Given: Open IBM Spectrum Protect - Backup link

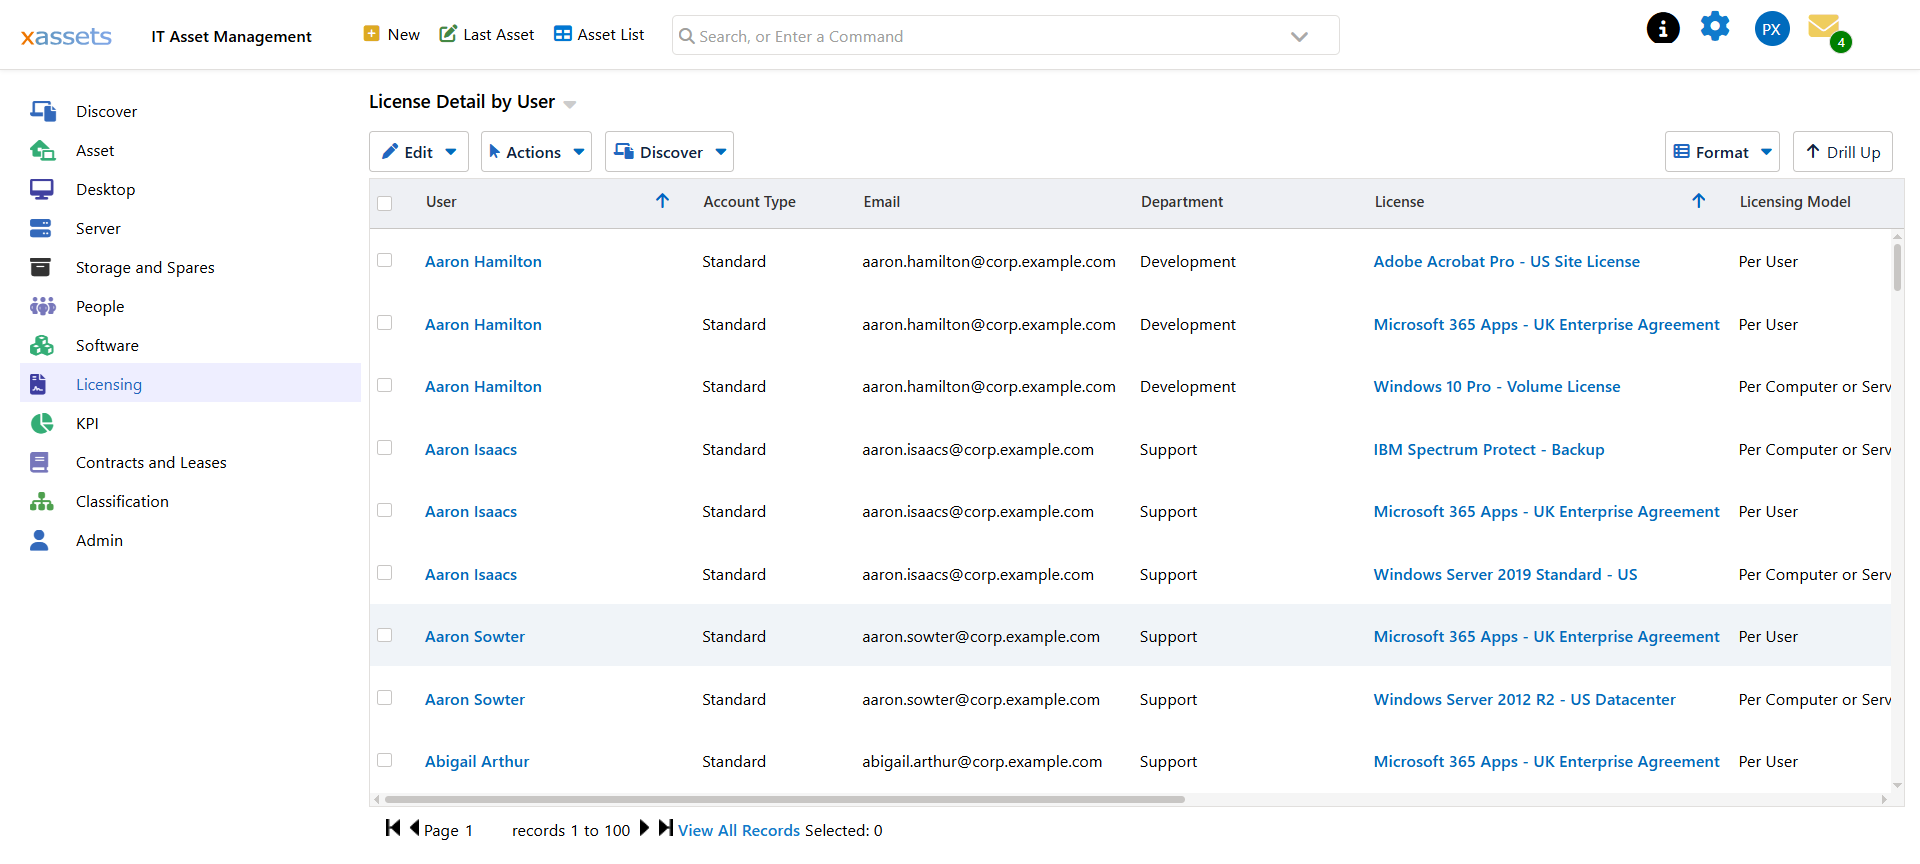Looking at the screenshot, I should click(1488, 449).
